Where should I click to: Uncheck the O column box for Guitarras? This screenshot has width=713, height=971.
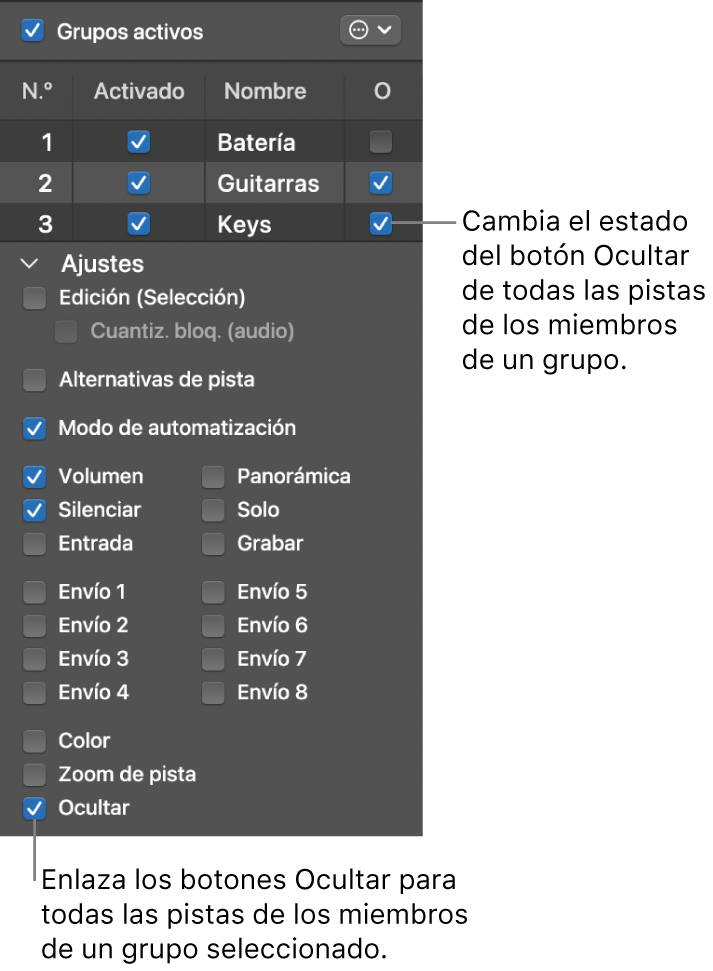point(380,183)
